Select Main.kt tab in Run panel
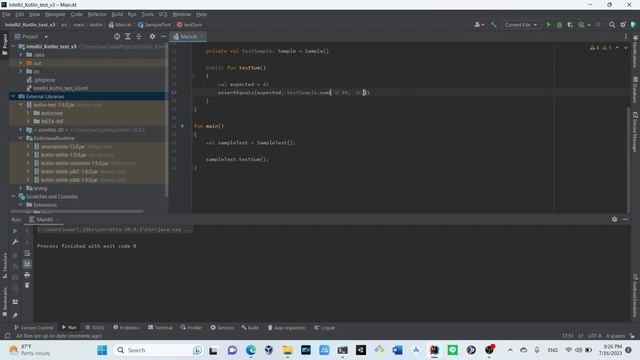Viewport: 640px width, 360px height. click(44, 219)
